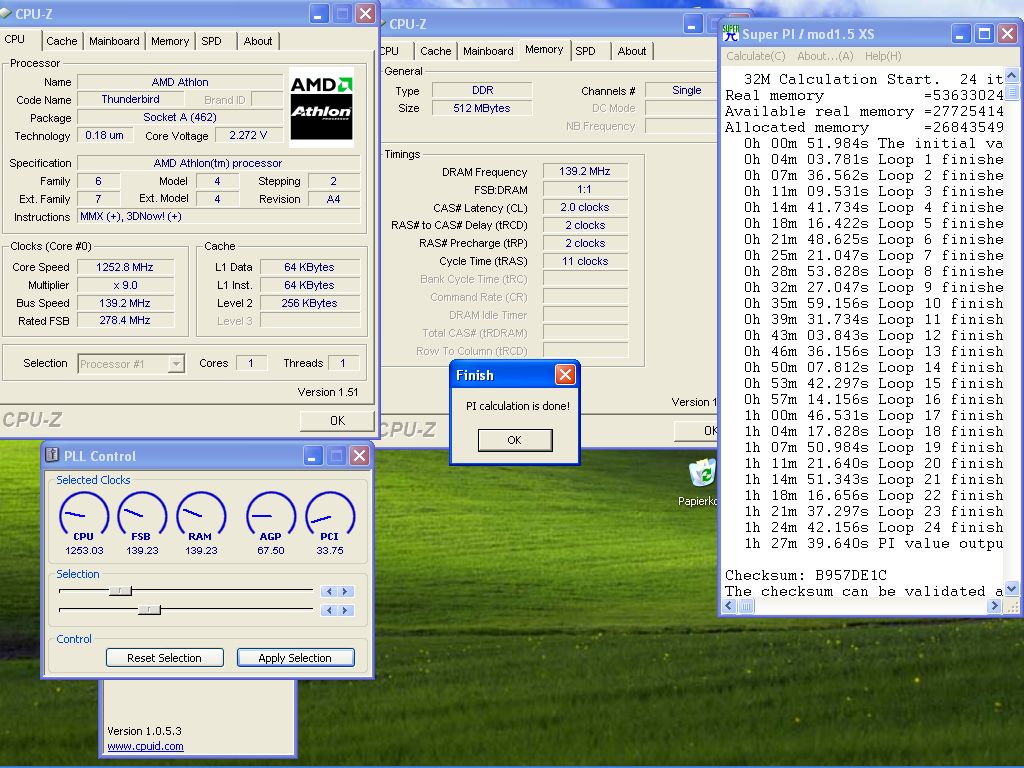Click the Loop 24 finished line in Super PI

[x=873, y=528]
